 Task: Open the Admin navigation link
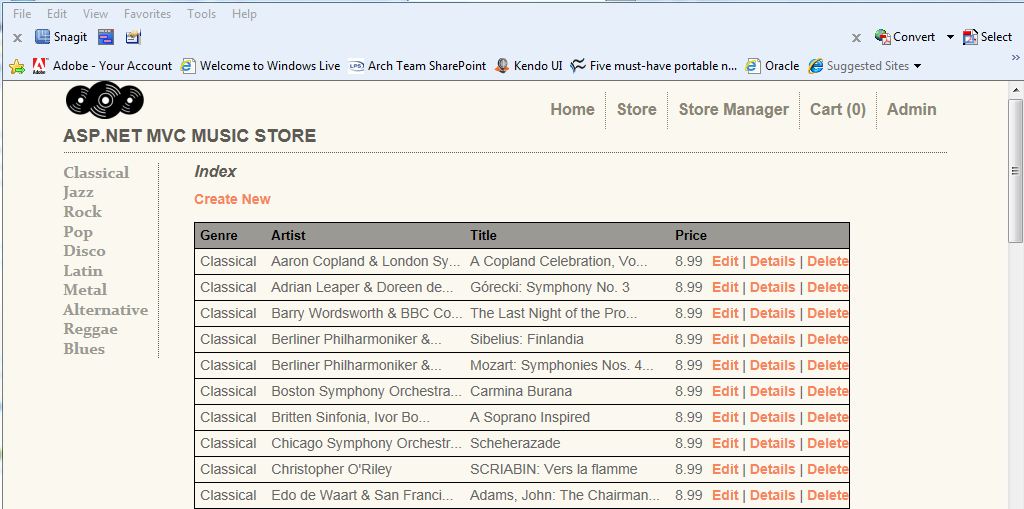point(912,109)
